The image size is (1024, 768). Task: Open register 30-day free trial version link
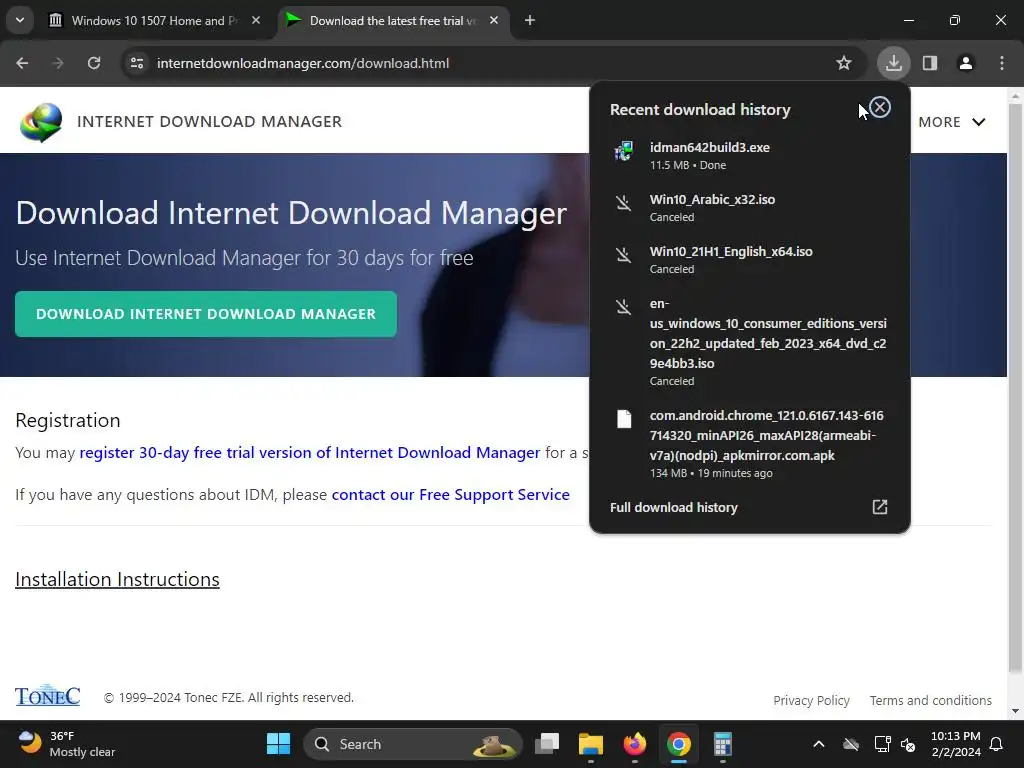coord(310,453)
